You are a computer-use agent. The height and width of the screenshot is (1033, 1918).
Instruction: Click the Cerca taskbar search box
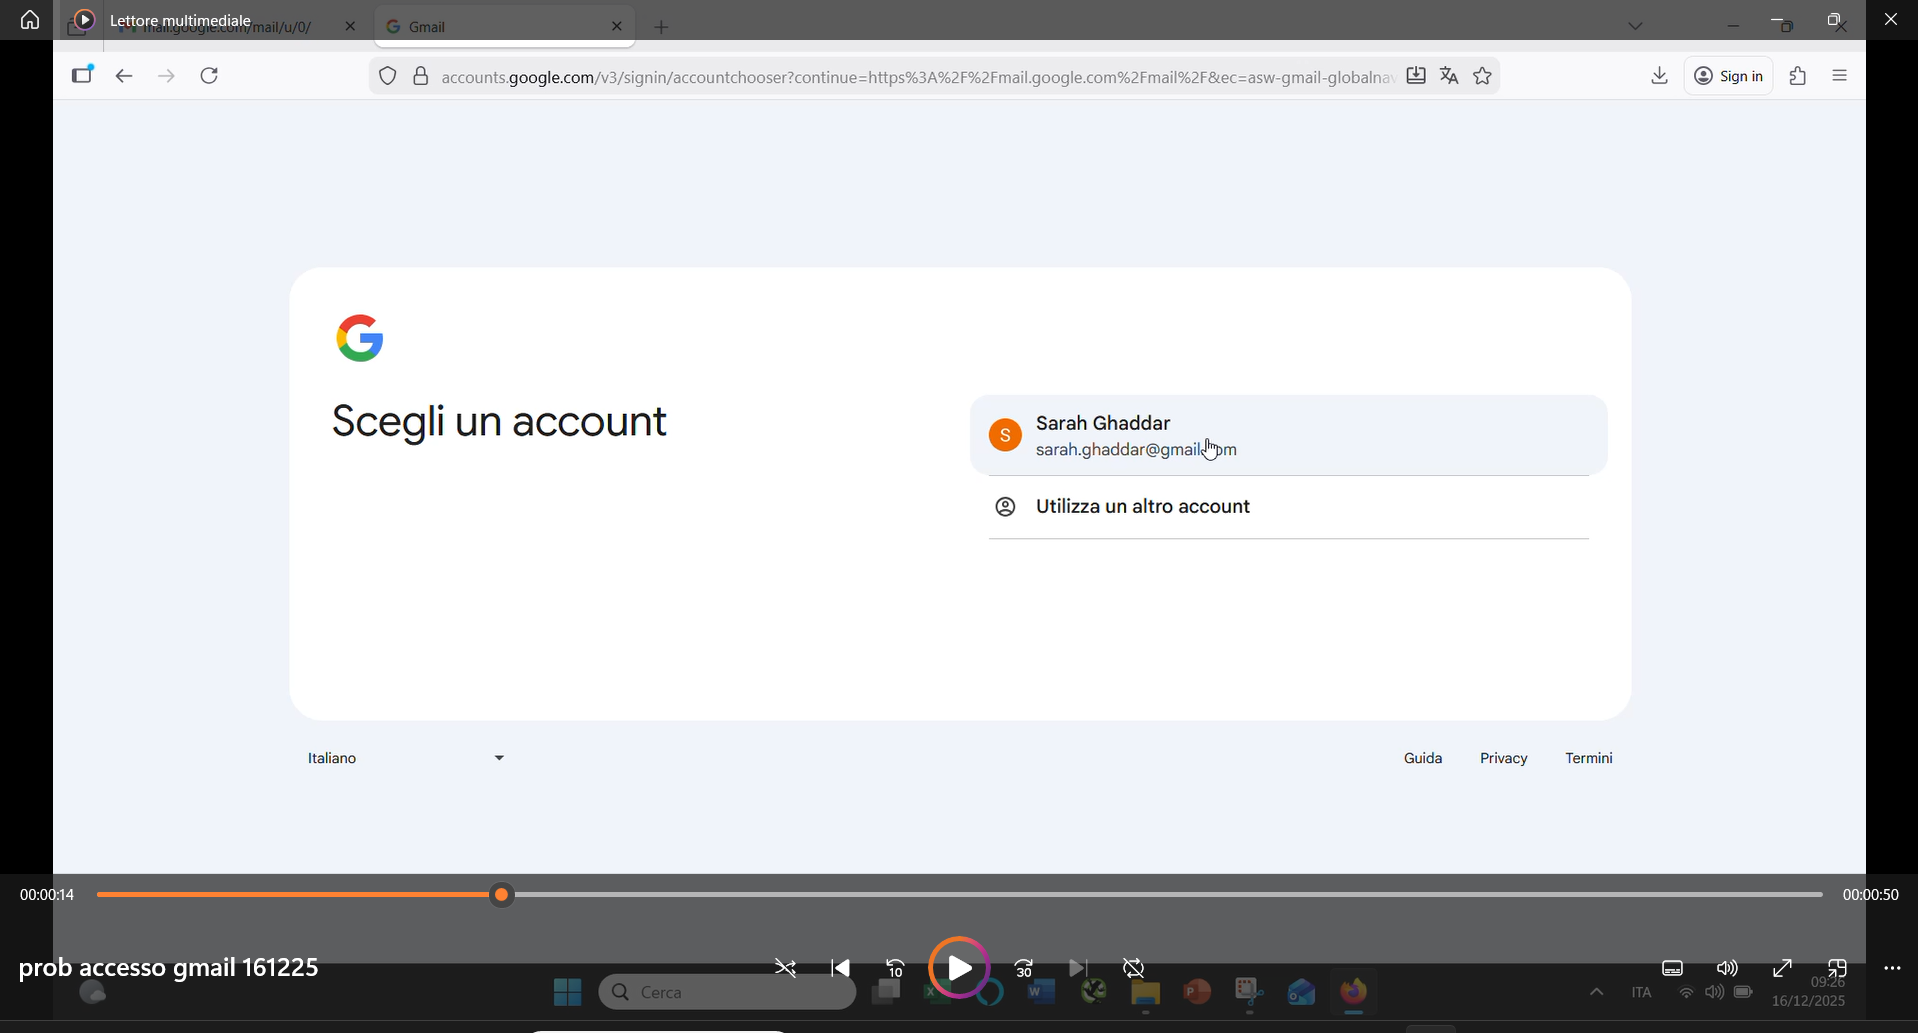click(x=727, y=992)
